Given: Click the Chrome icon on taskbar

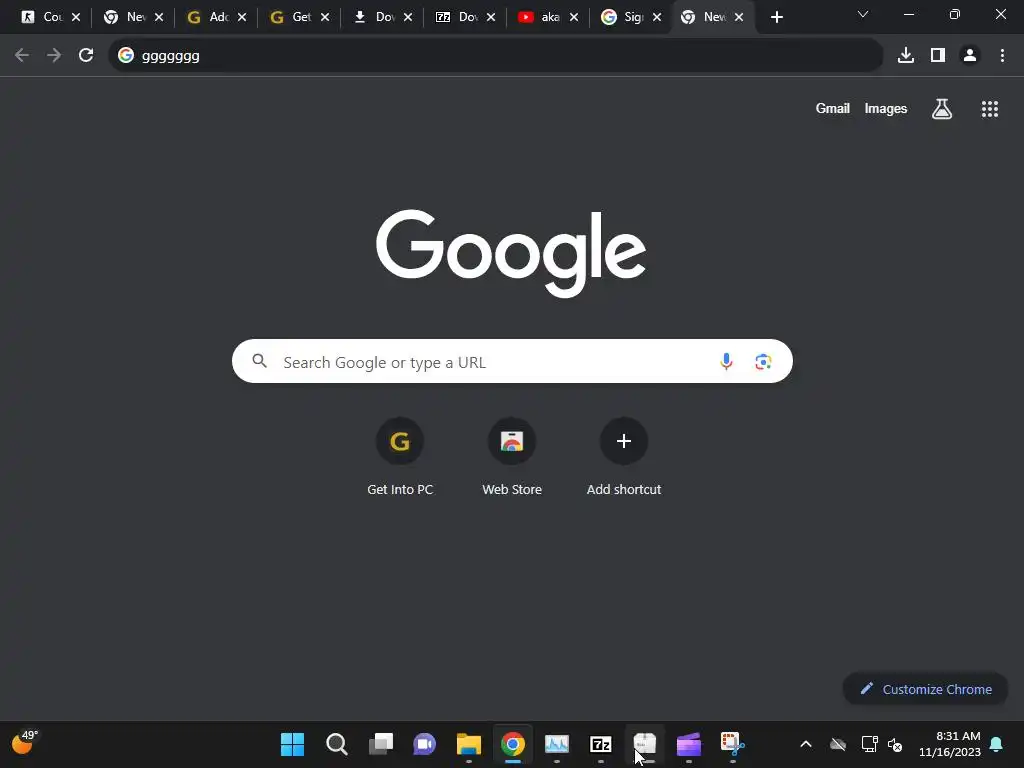Looking at the screenshot, I should coord(513,744).
